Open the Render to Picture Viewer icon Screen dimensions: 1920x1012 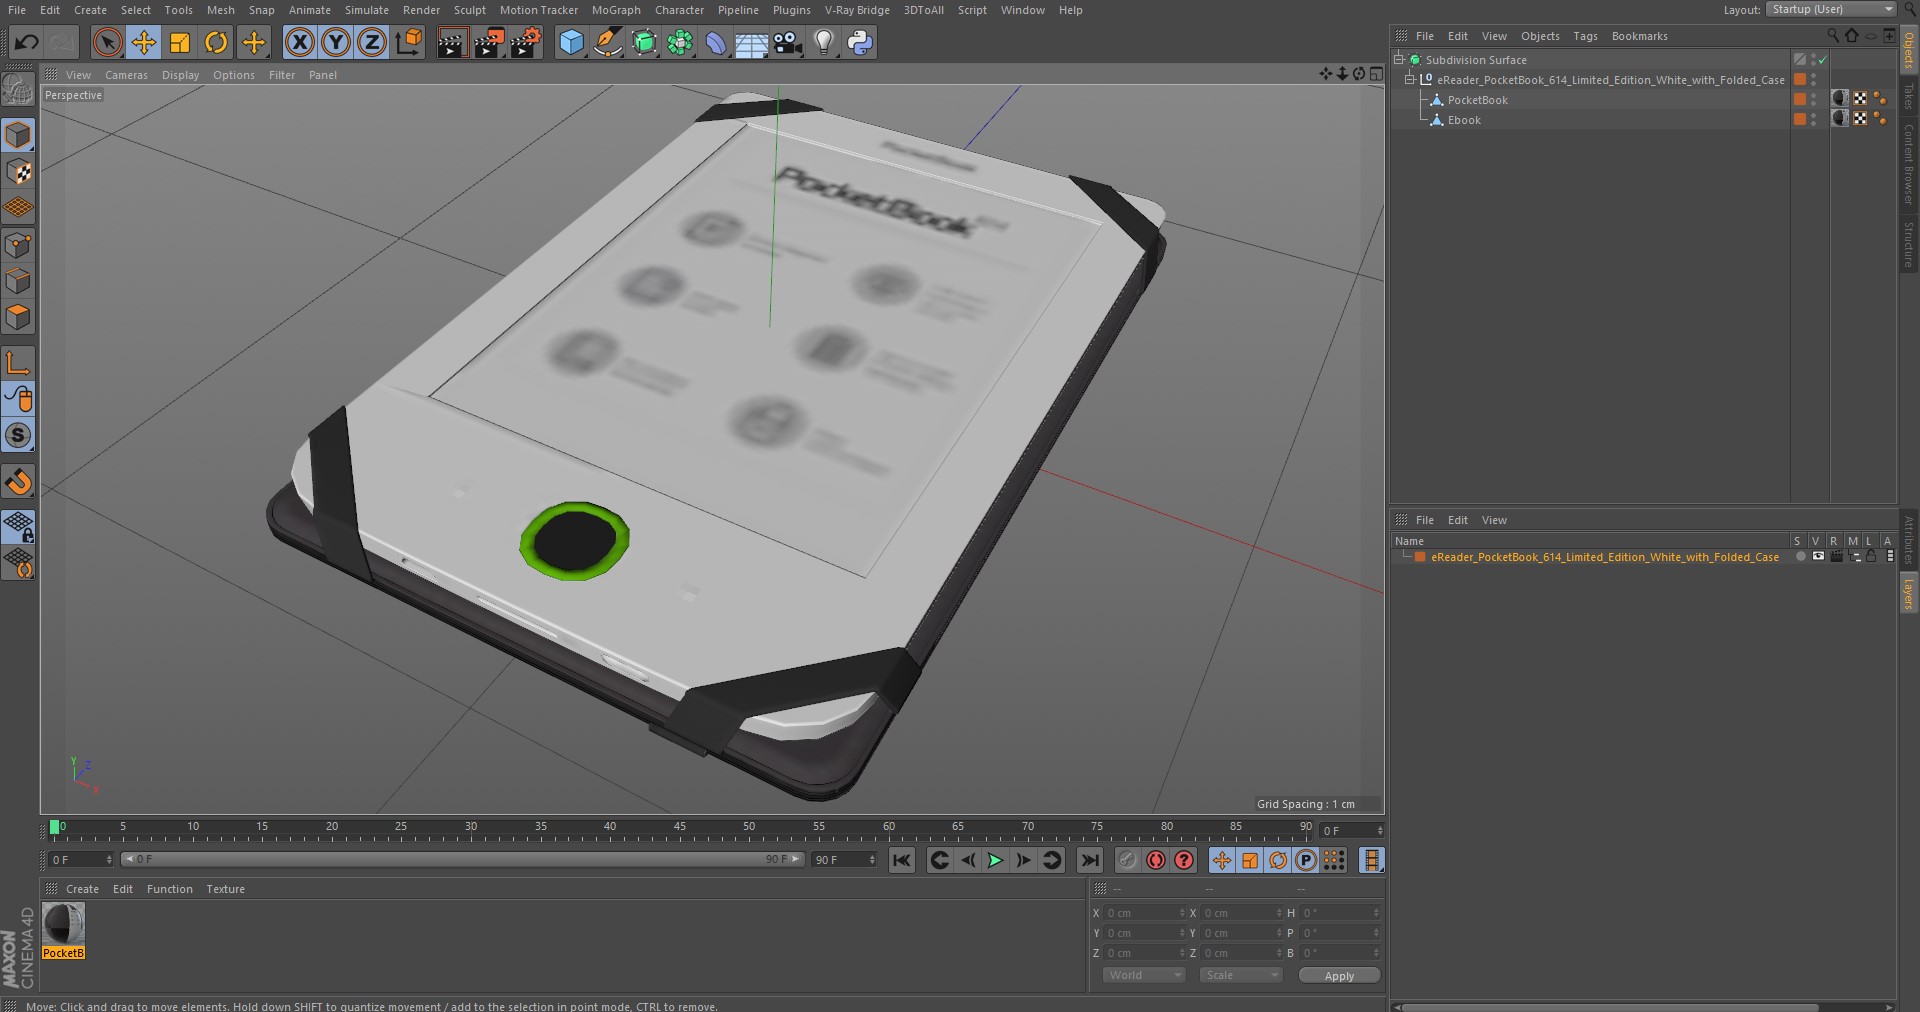488,42
